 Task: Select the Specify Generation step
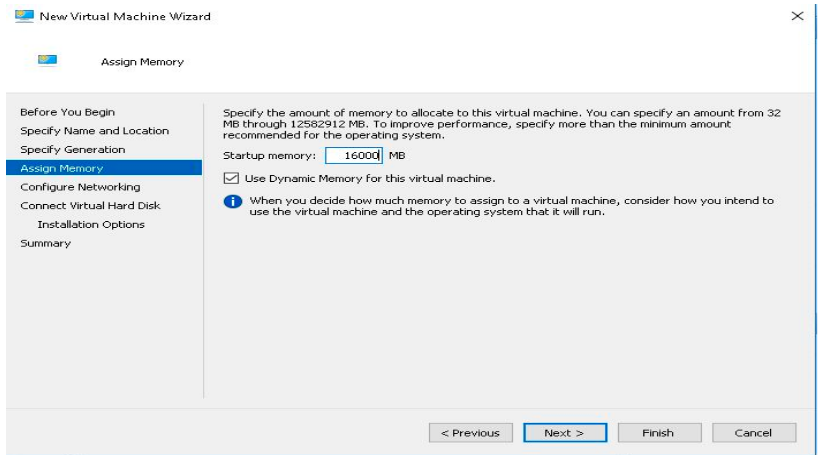pos(72,150)
